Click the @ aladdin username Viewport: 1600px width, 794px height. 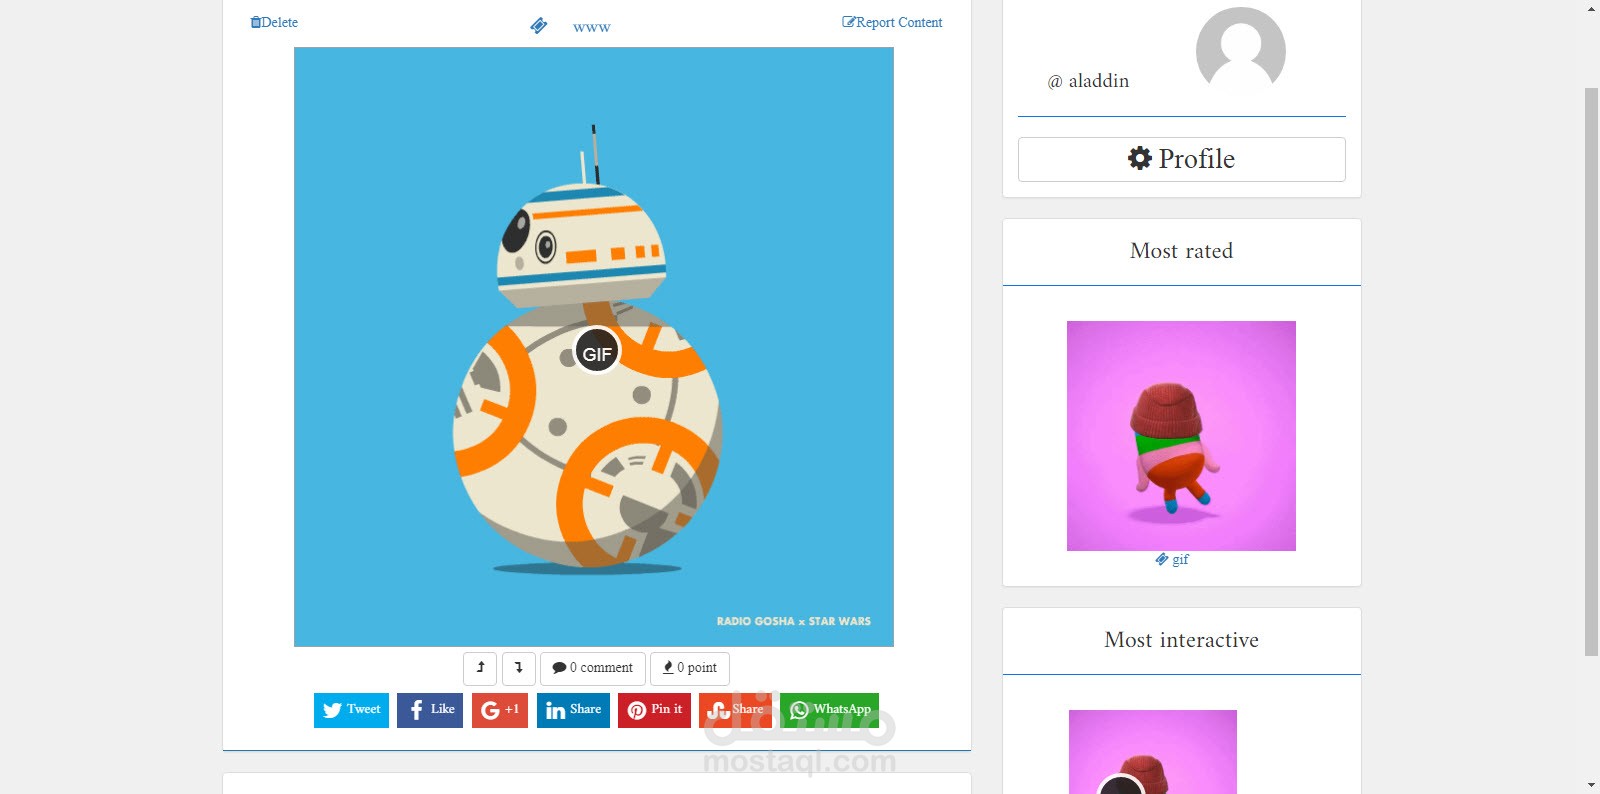coord(1088,81)
